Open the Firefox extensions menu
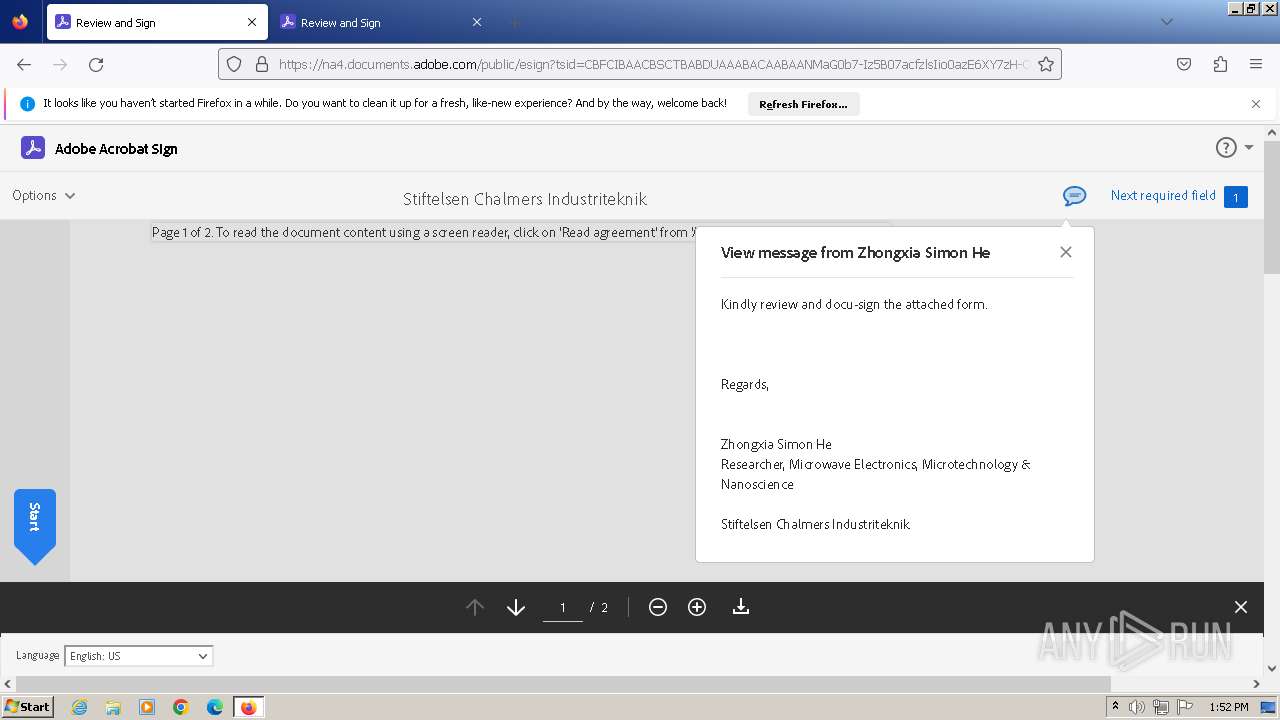This screenshot has width=1280, height=720. tap(1220, 64)
